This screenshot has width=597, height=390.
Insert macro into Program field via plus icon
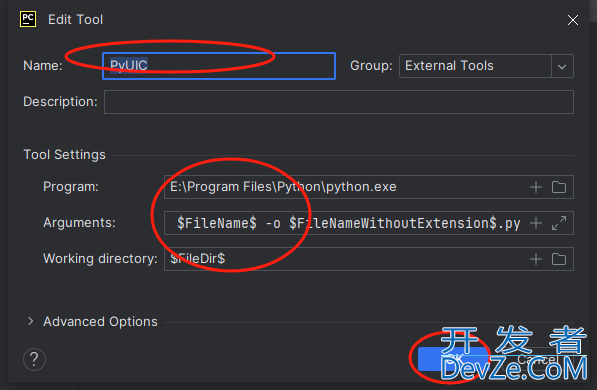coord(536,187)
